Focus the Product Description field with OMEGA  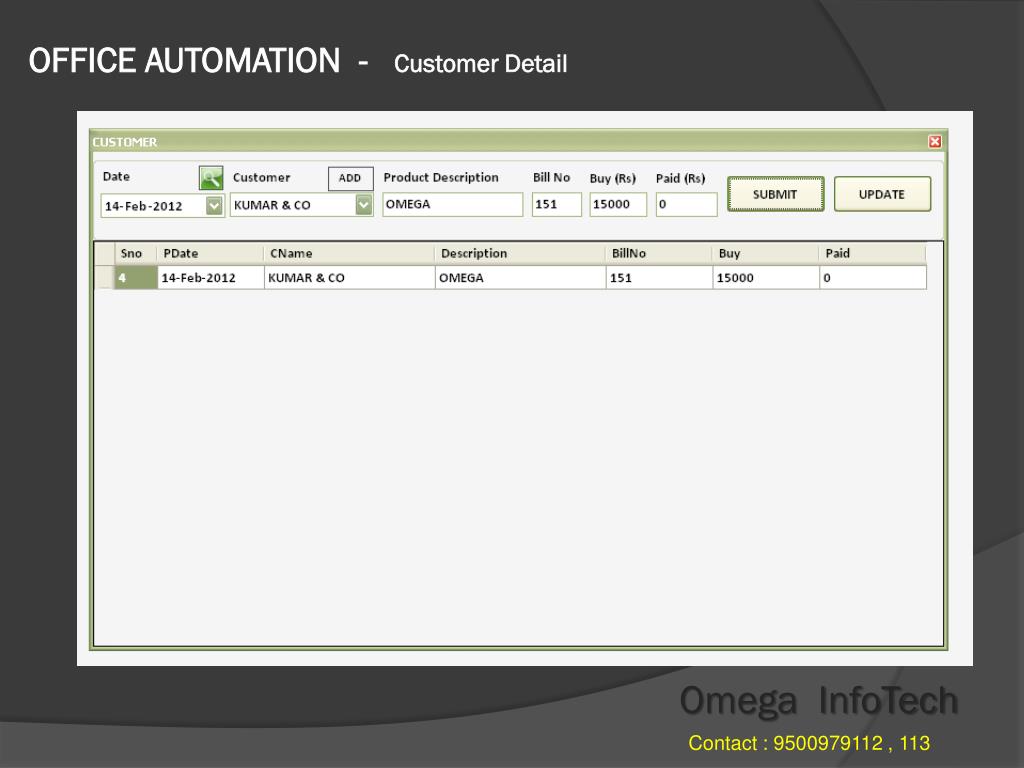pos(453,204)
